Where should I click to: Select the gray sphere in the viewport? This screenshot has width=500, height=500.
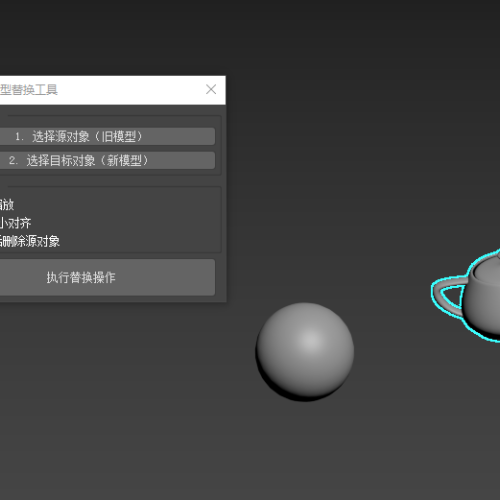click(x=305, y=352)
